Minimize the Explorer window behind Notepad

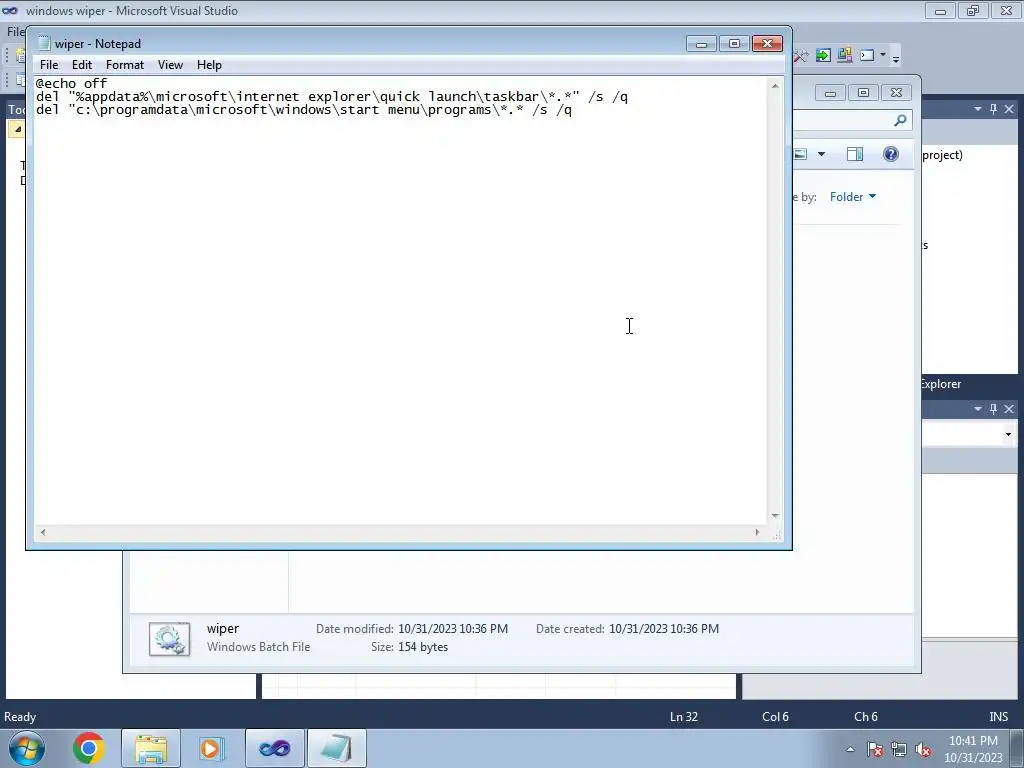pos(830,93)
